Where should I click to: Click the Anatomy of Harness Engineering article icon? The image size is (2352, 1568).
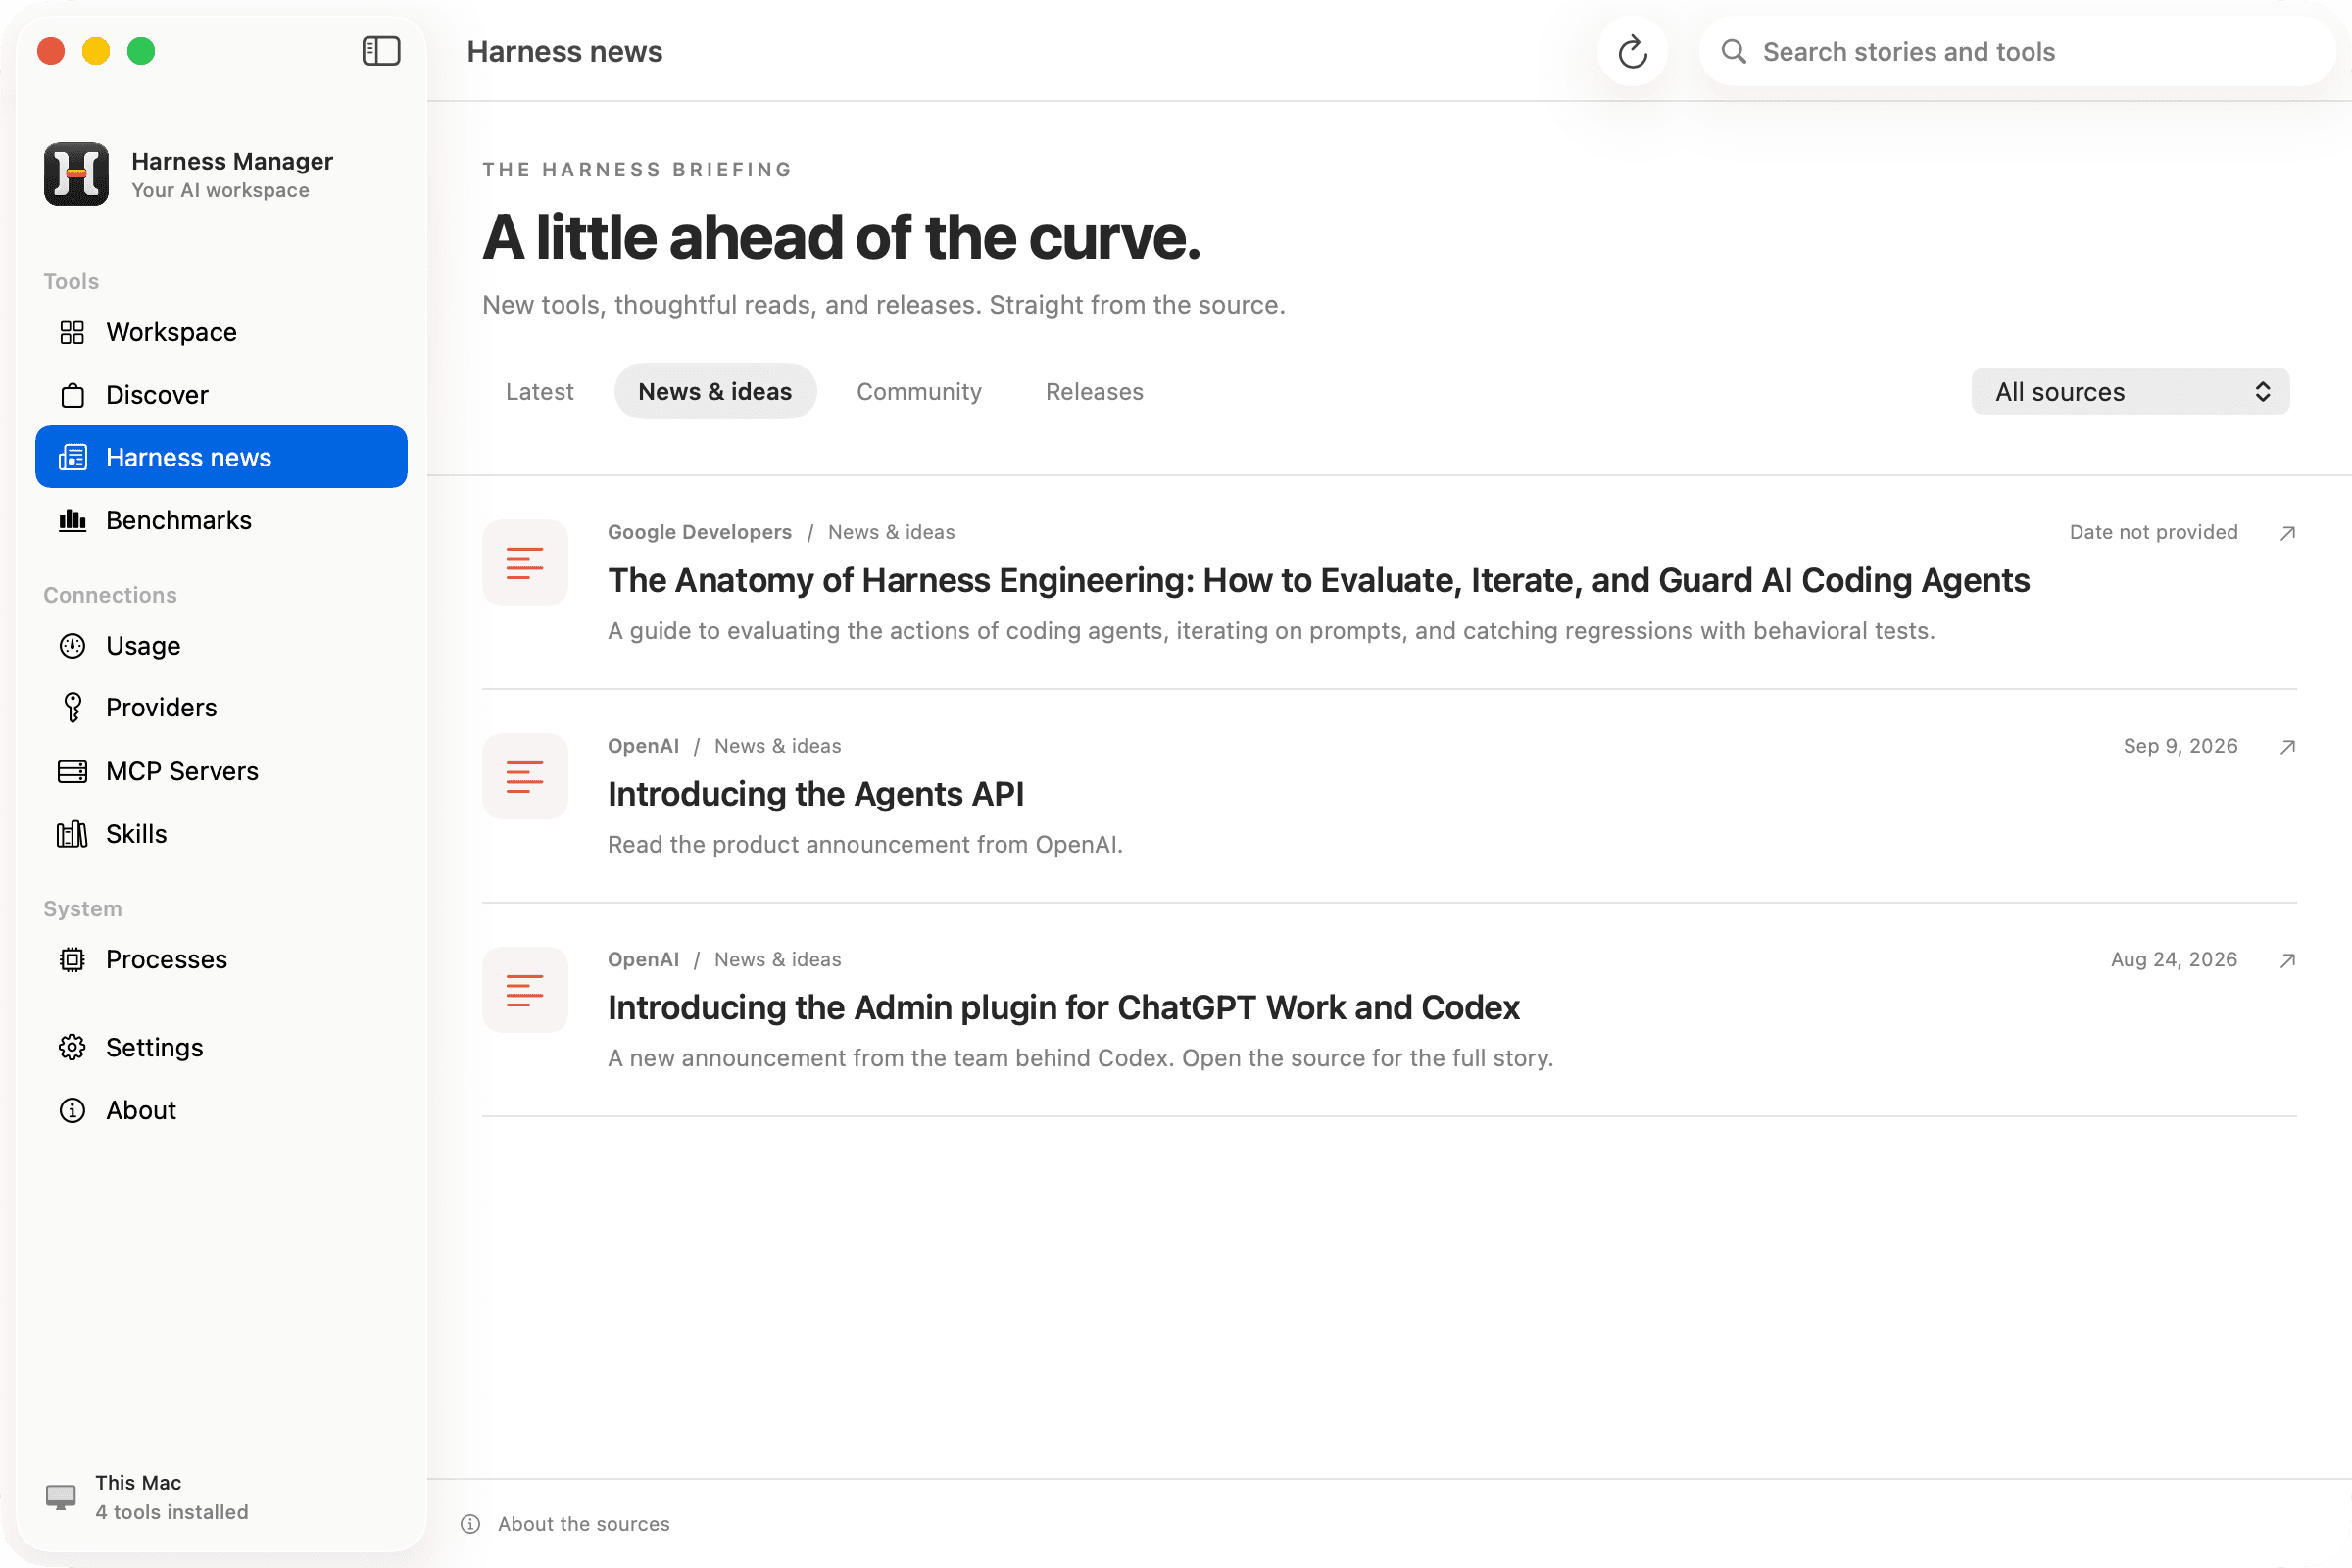tap(525, 563)
